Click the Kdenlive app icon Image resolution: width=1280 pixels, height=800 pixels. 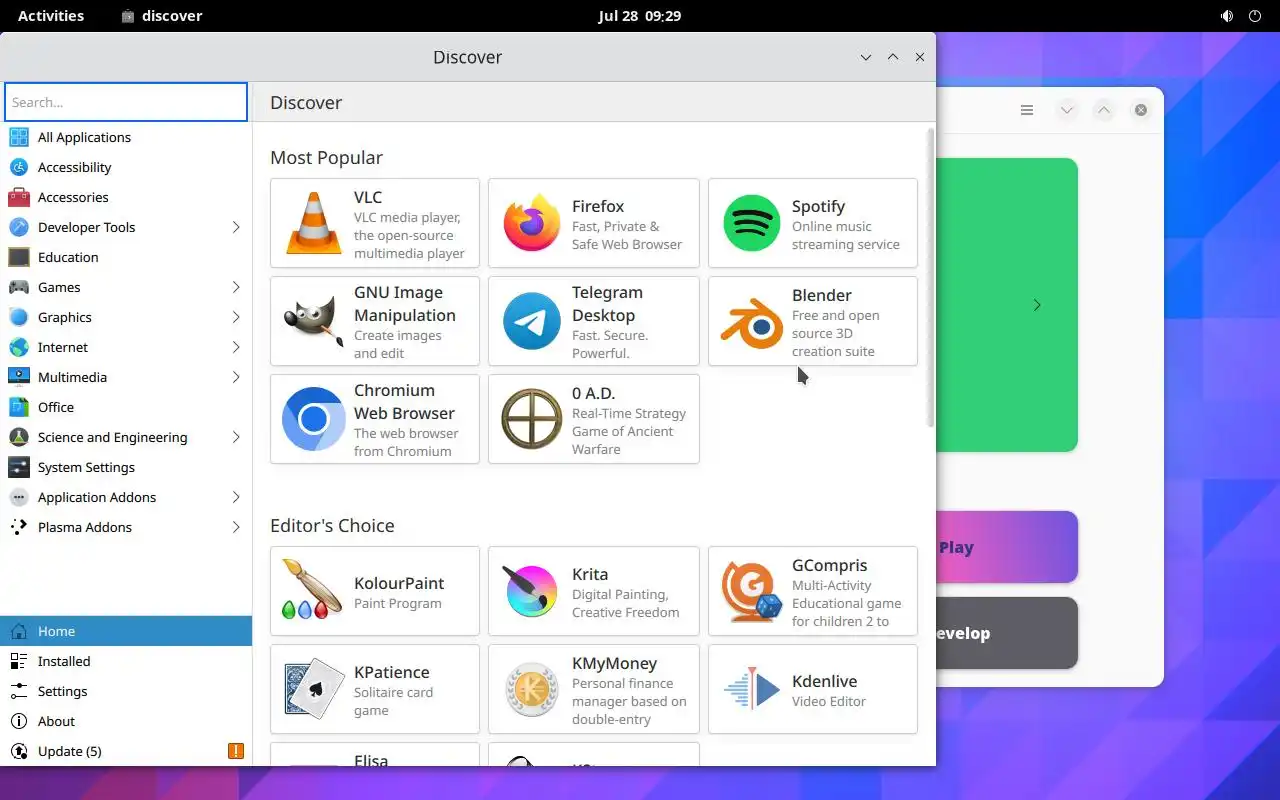752,689
